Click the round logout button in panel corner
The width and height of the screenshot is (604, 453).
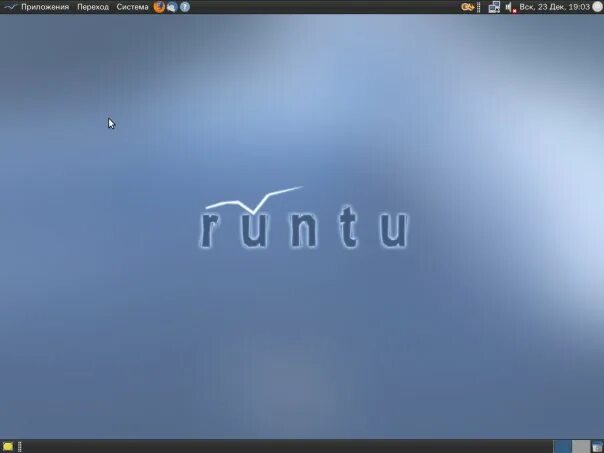pyautogui.click(x=597, y=7)
